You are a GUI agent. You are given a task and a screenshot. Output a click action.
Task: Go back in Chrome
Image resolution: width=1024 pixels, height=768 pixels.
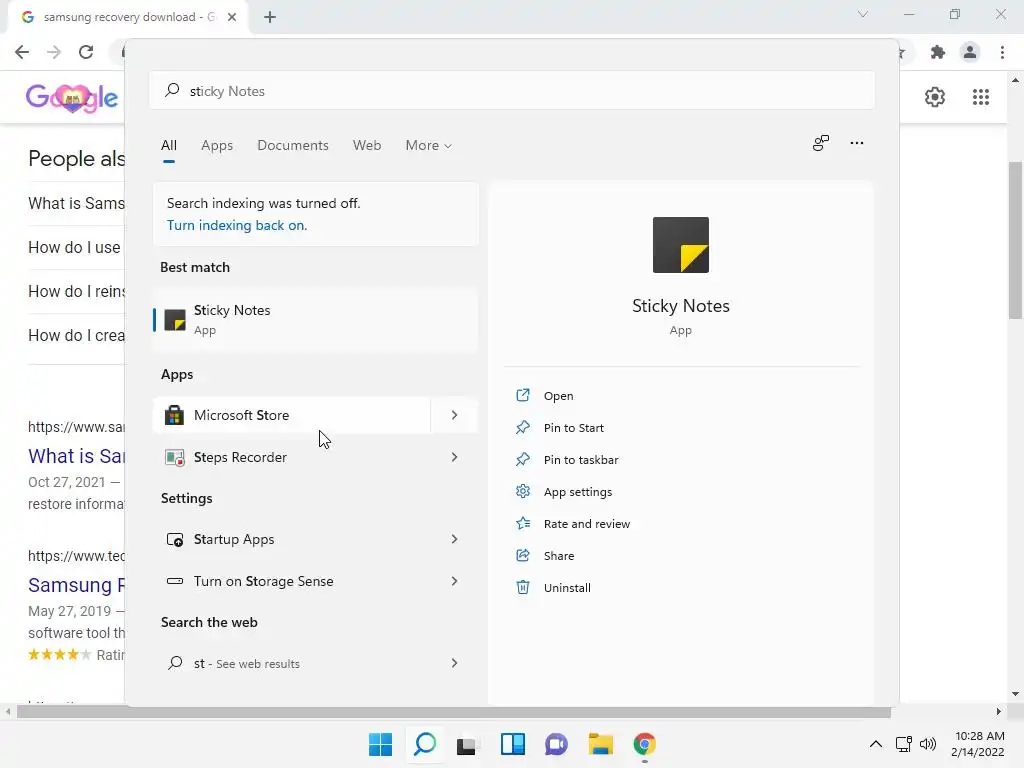pos(22,52)
